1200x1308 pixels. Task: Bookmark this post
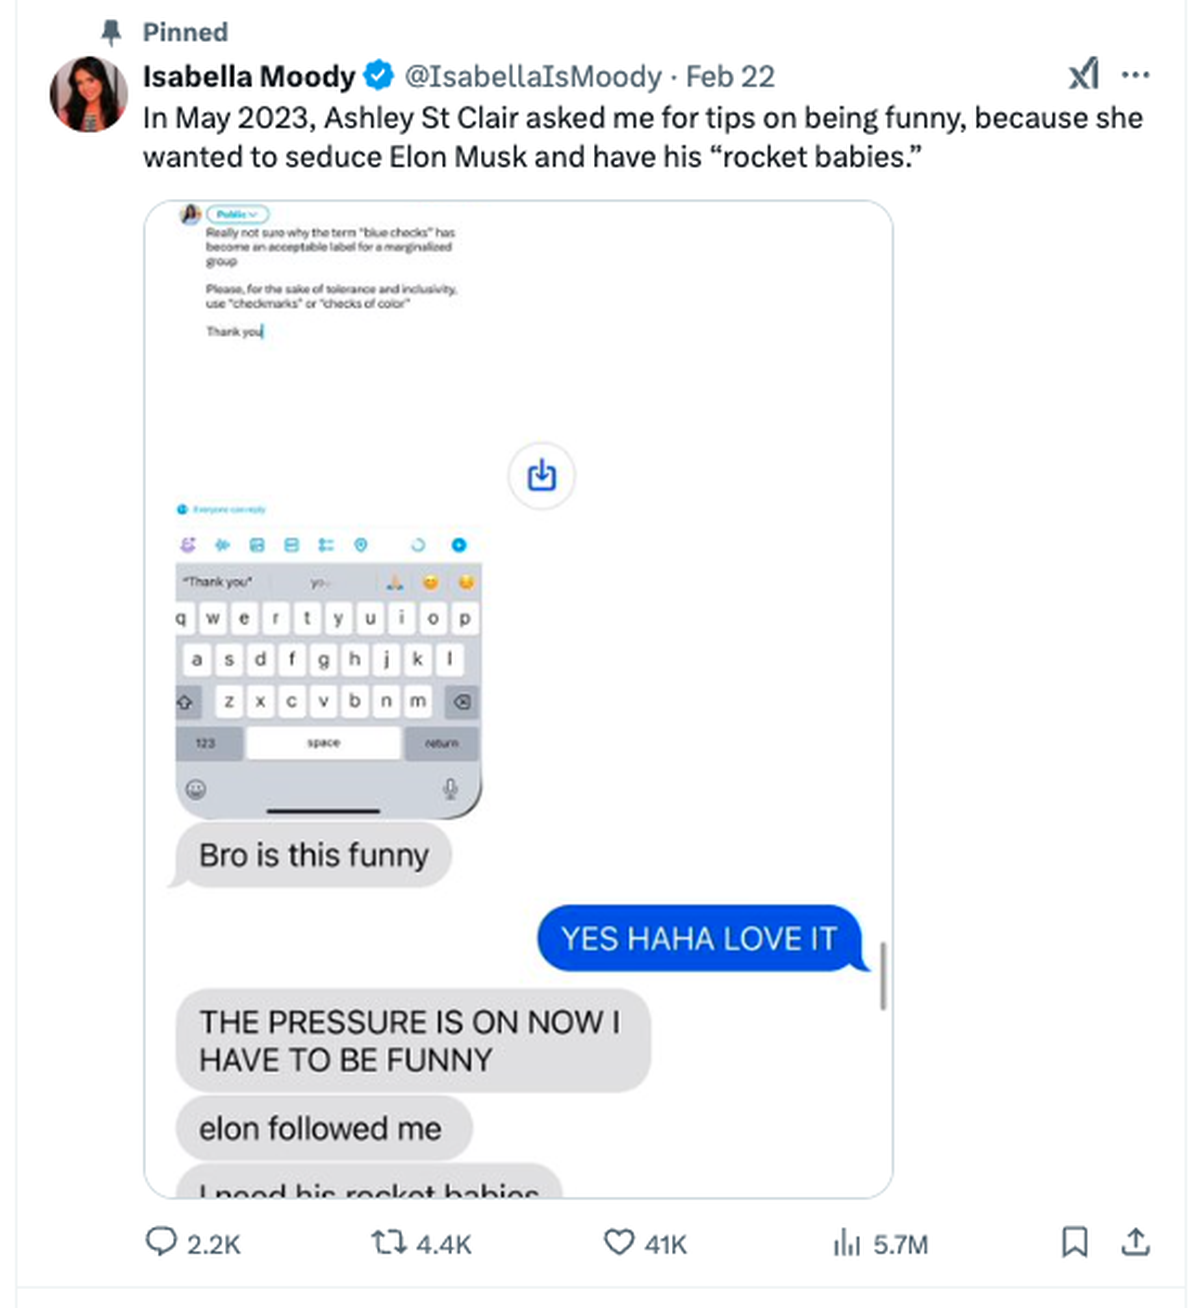[x=1074, y=1242]
